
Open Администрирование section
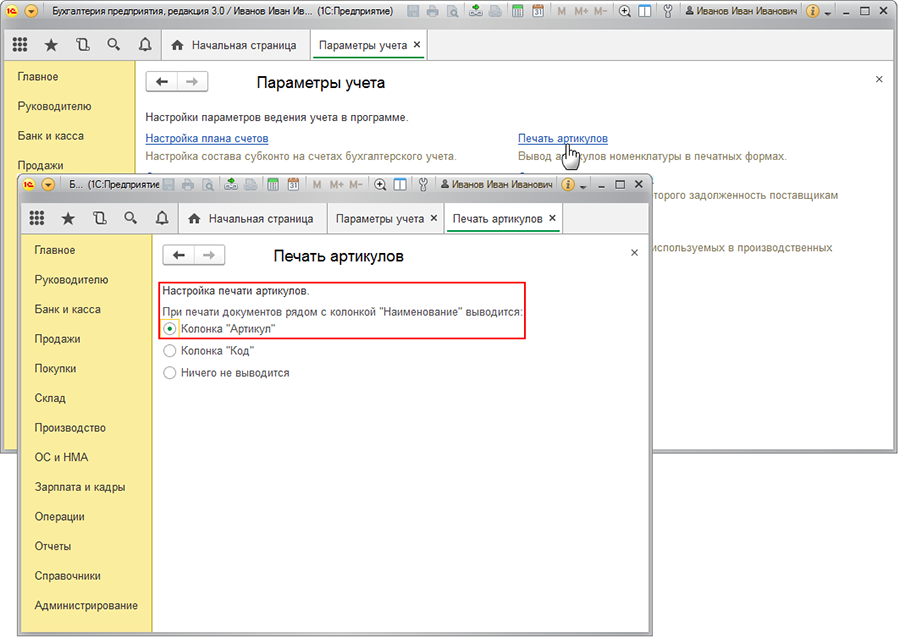click(86, 605)
